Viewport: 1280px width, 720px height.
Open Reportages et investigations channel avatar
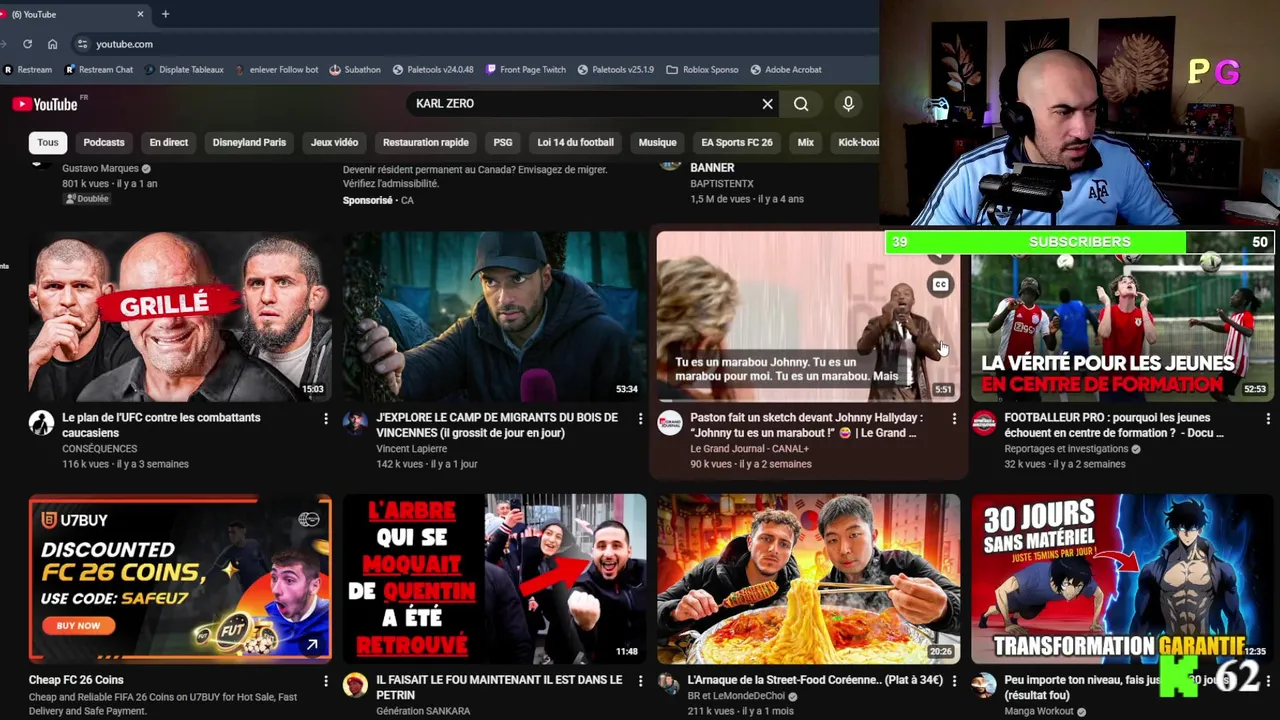[x=984, y=423]
